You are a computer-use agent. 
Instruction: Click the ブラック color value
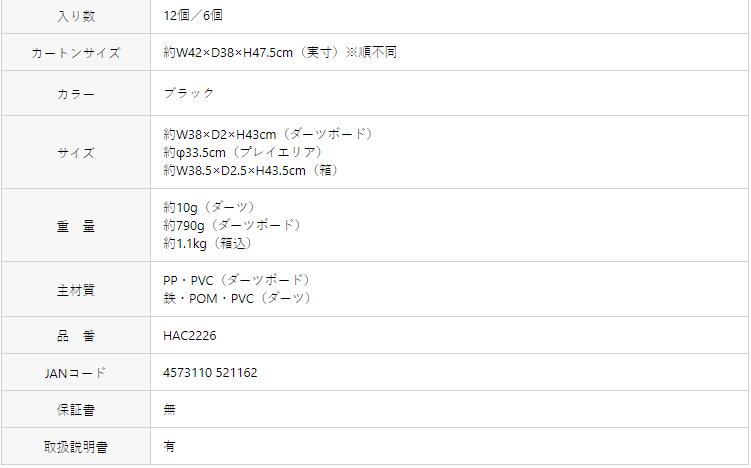(189, 93)
